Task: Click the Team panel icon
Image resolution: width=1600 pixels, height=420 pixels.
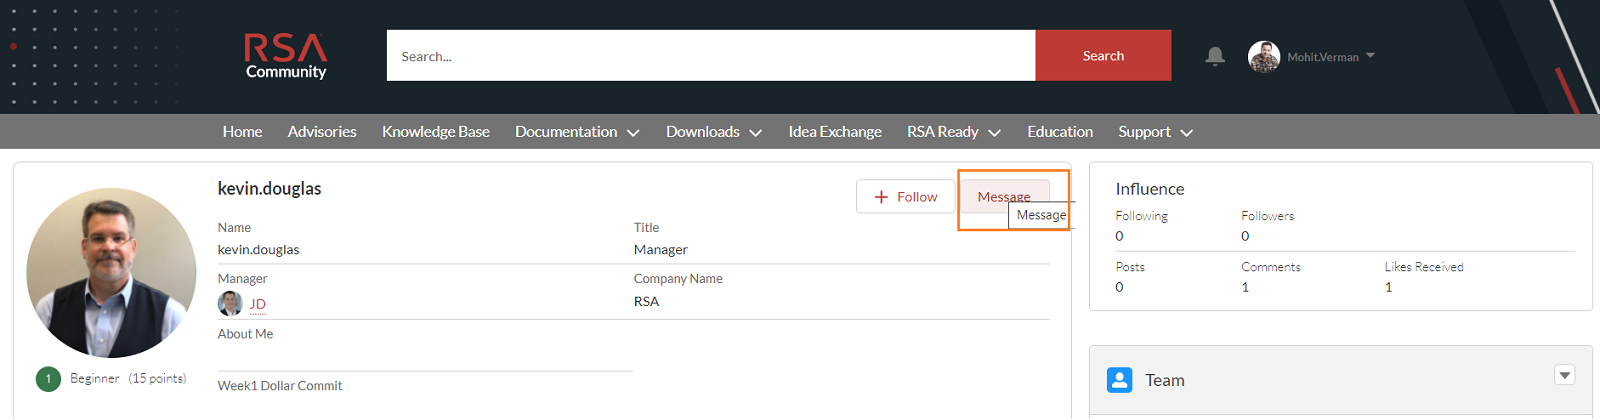Action: tap(1120, 380)
